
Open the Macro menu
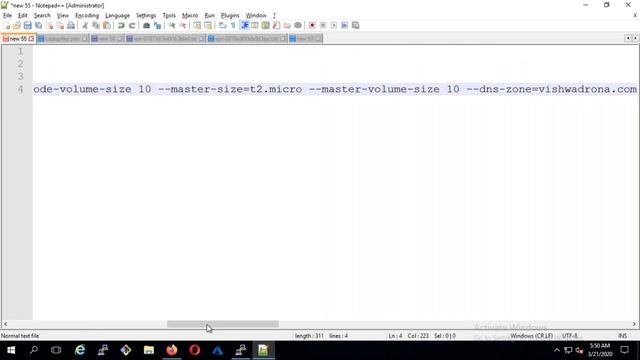tap(190, 16)
